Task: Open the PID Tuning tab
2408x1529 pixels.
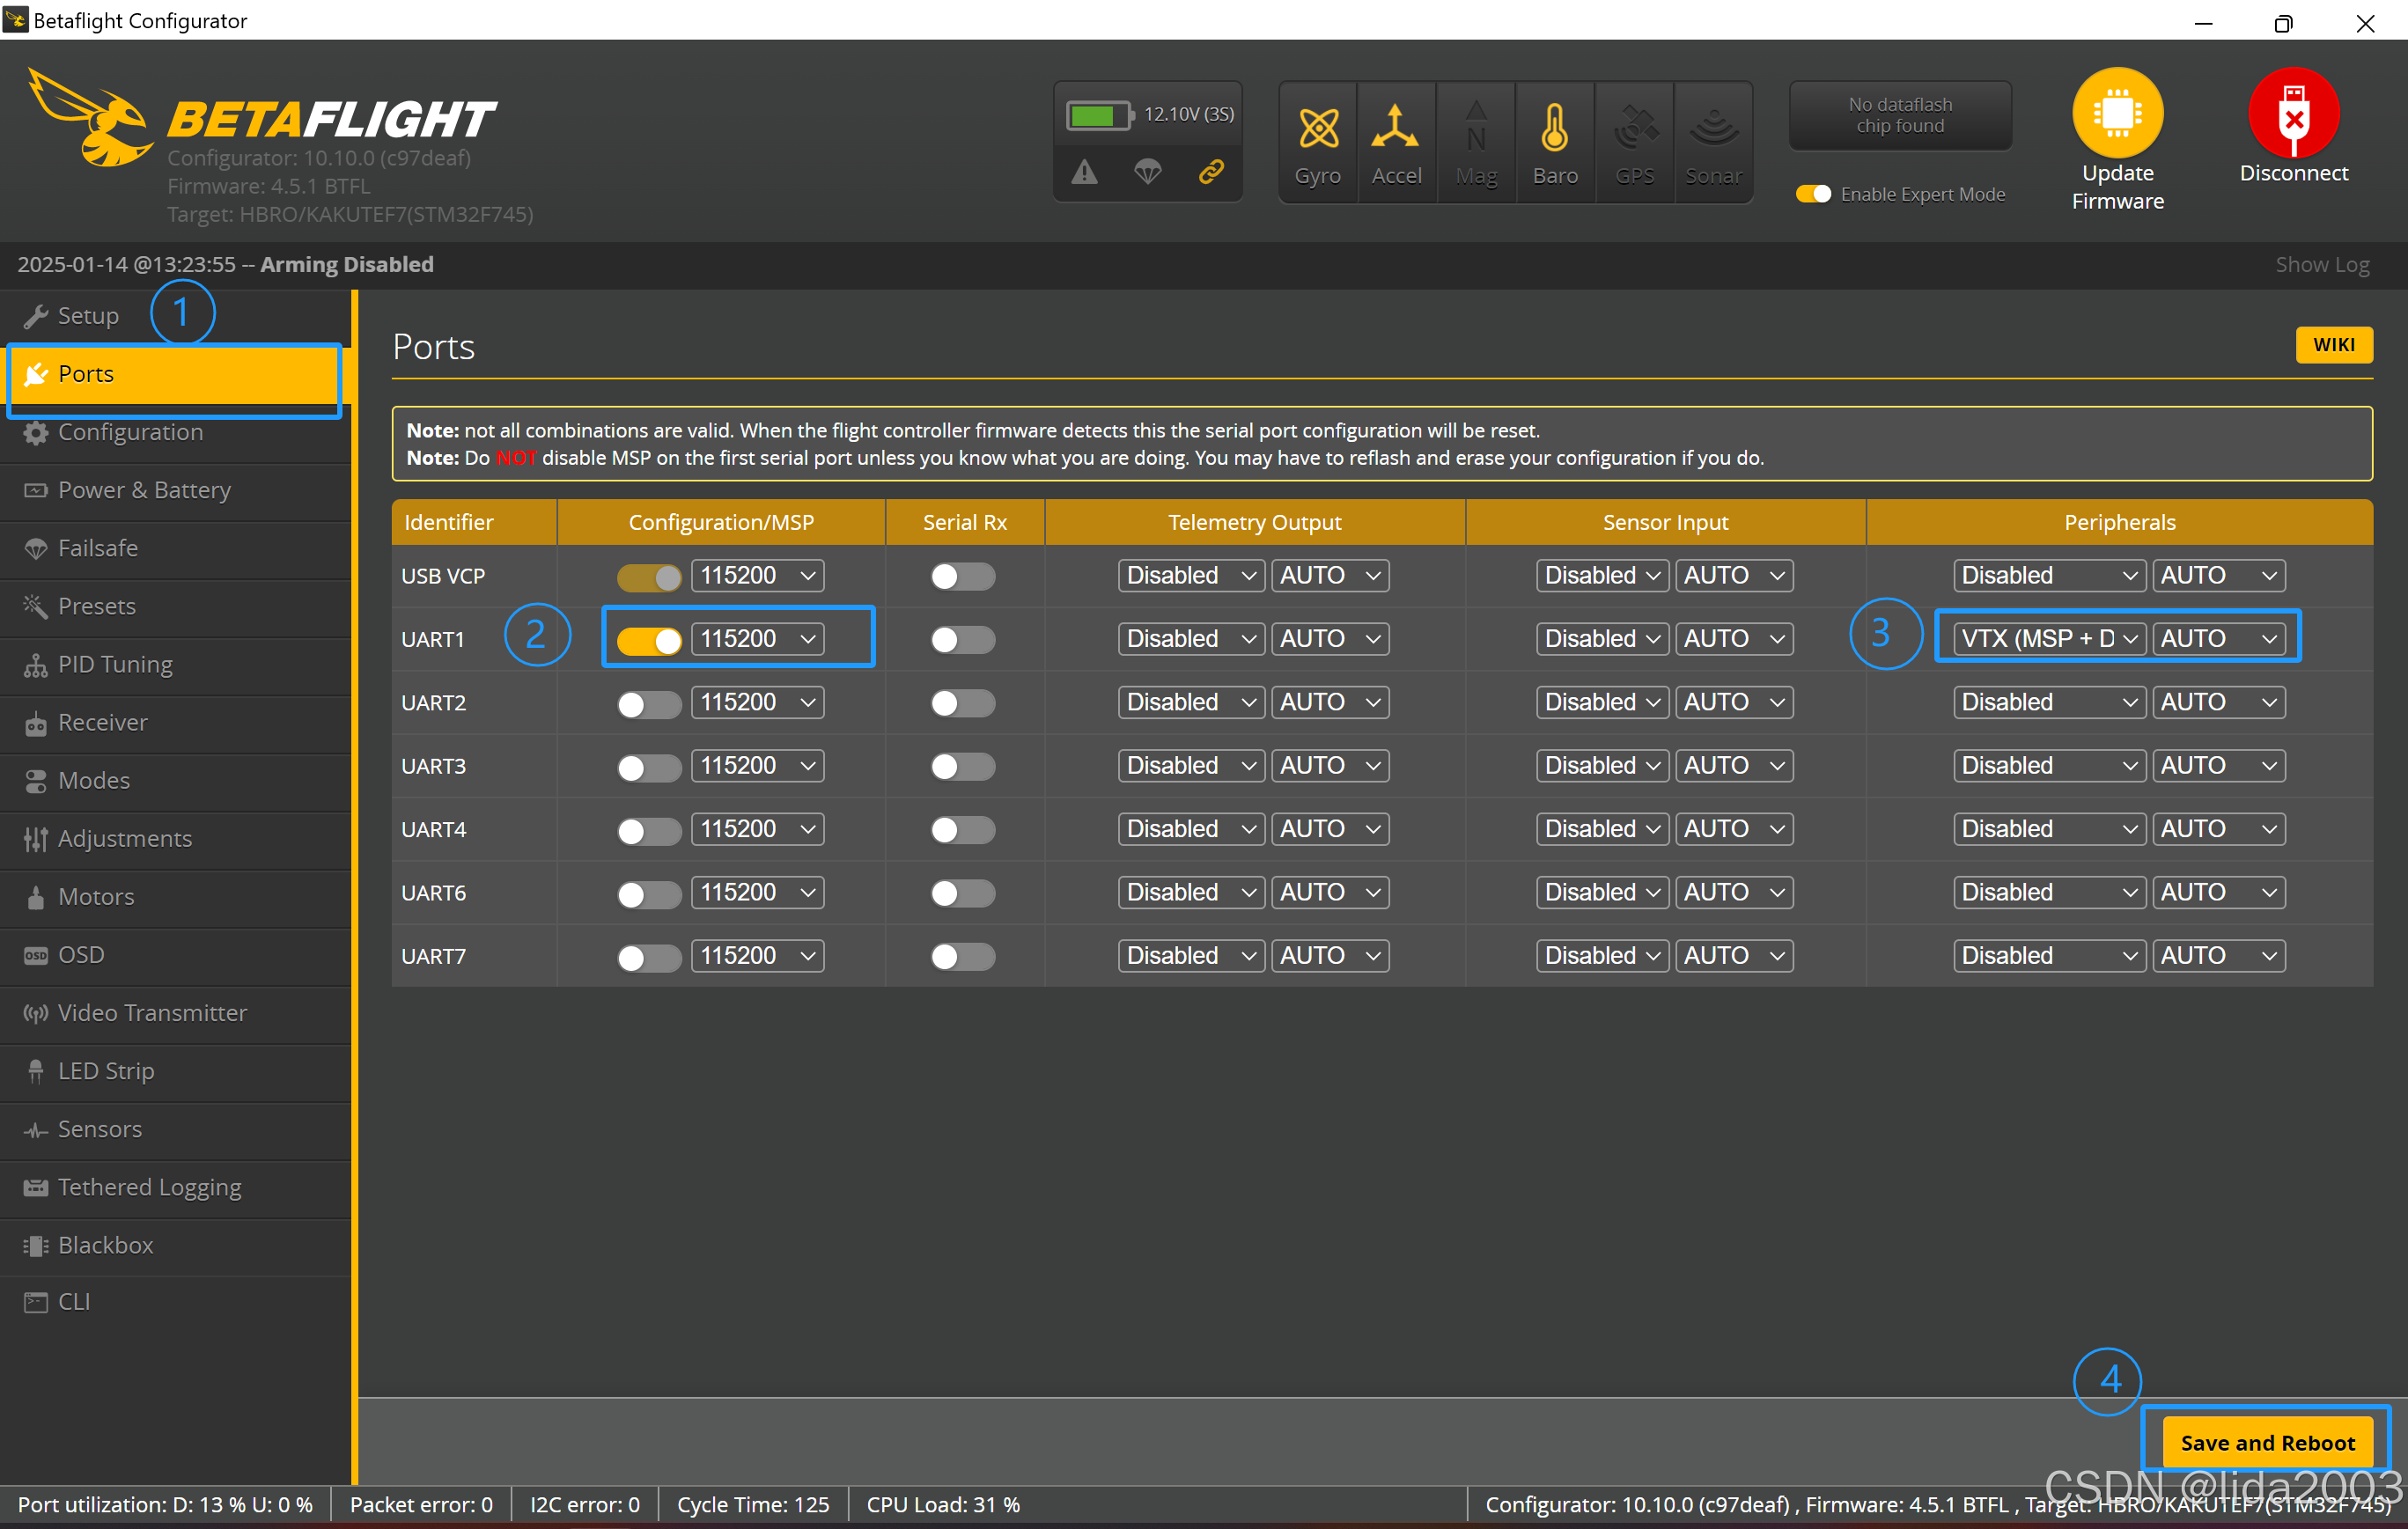Action: 175,665
